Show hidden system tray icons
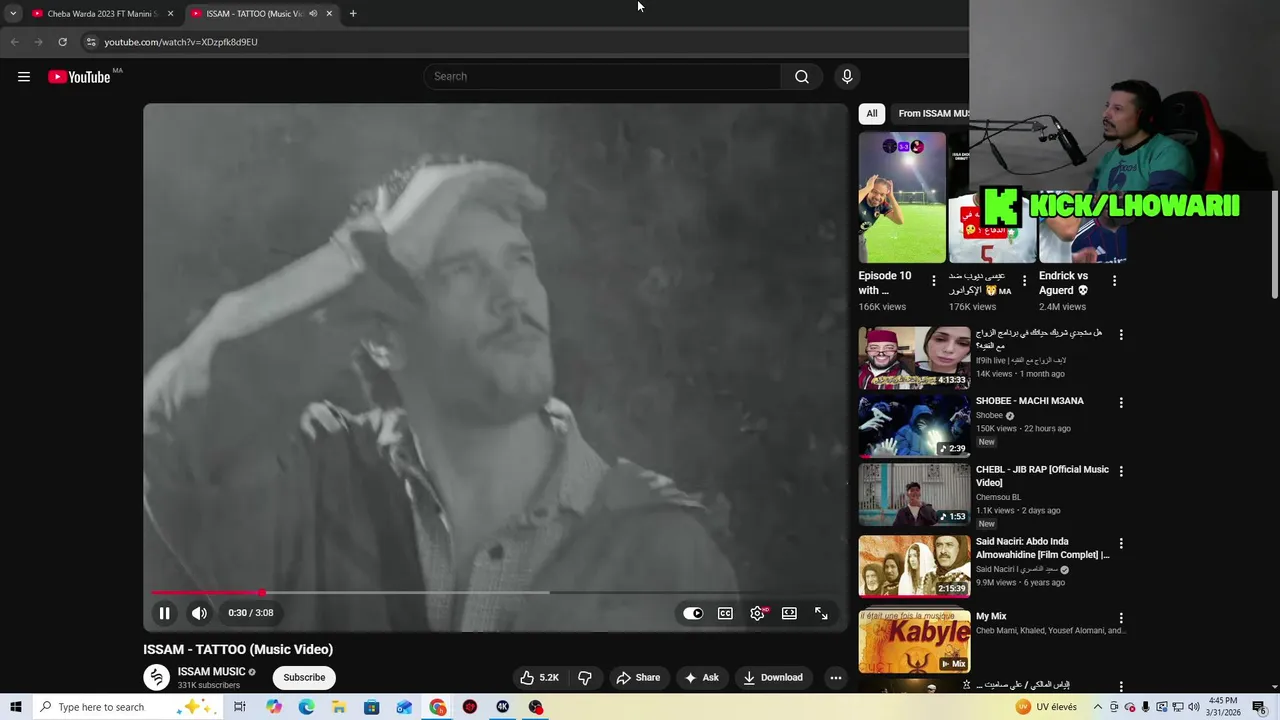The height and width of the screenshot is (720, 1280). (1097, 707)
